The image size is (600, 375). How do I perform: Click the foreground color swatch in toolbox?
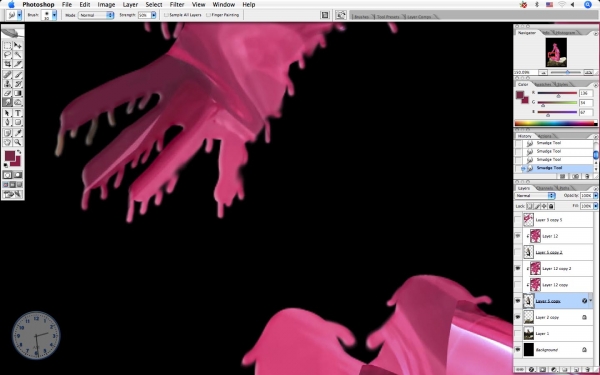coord(10,156)
